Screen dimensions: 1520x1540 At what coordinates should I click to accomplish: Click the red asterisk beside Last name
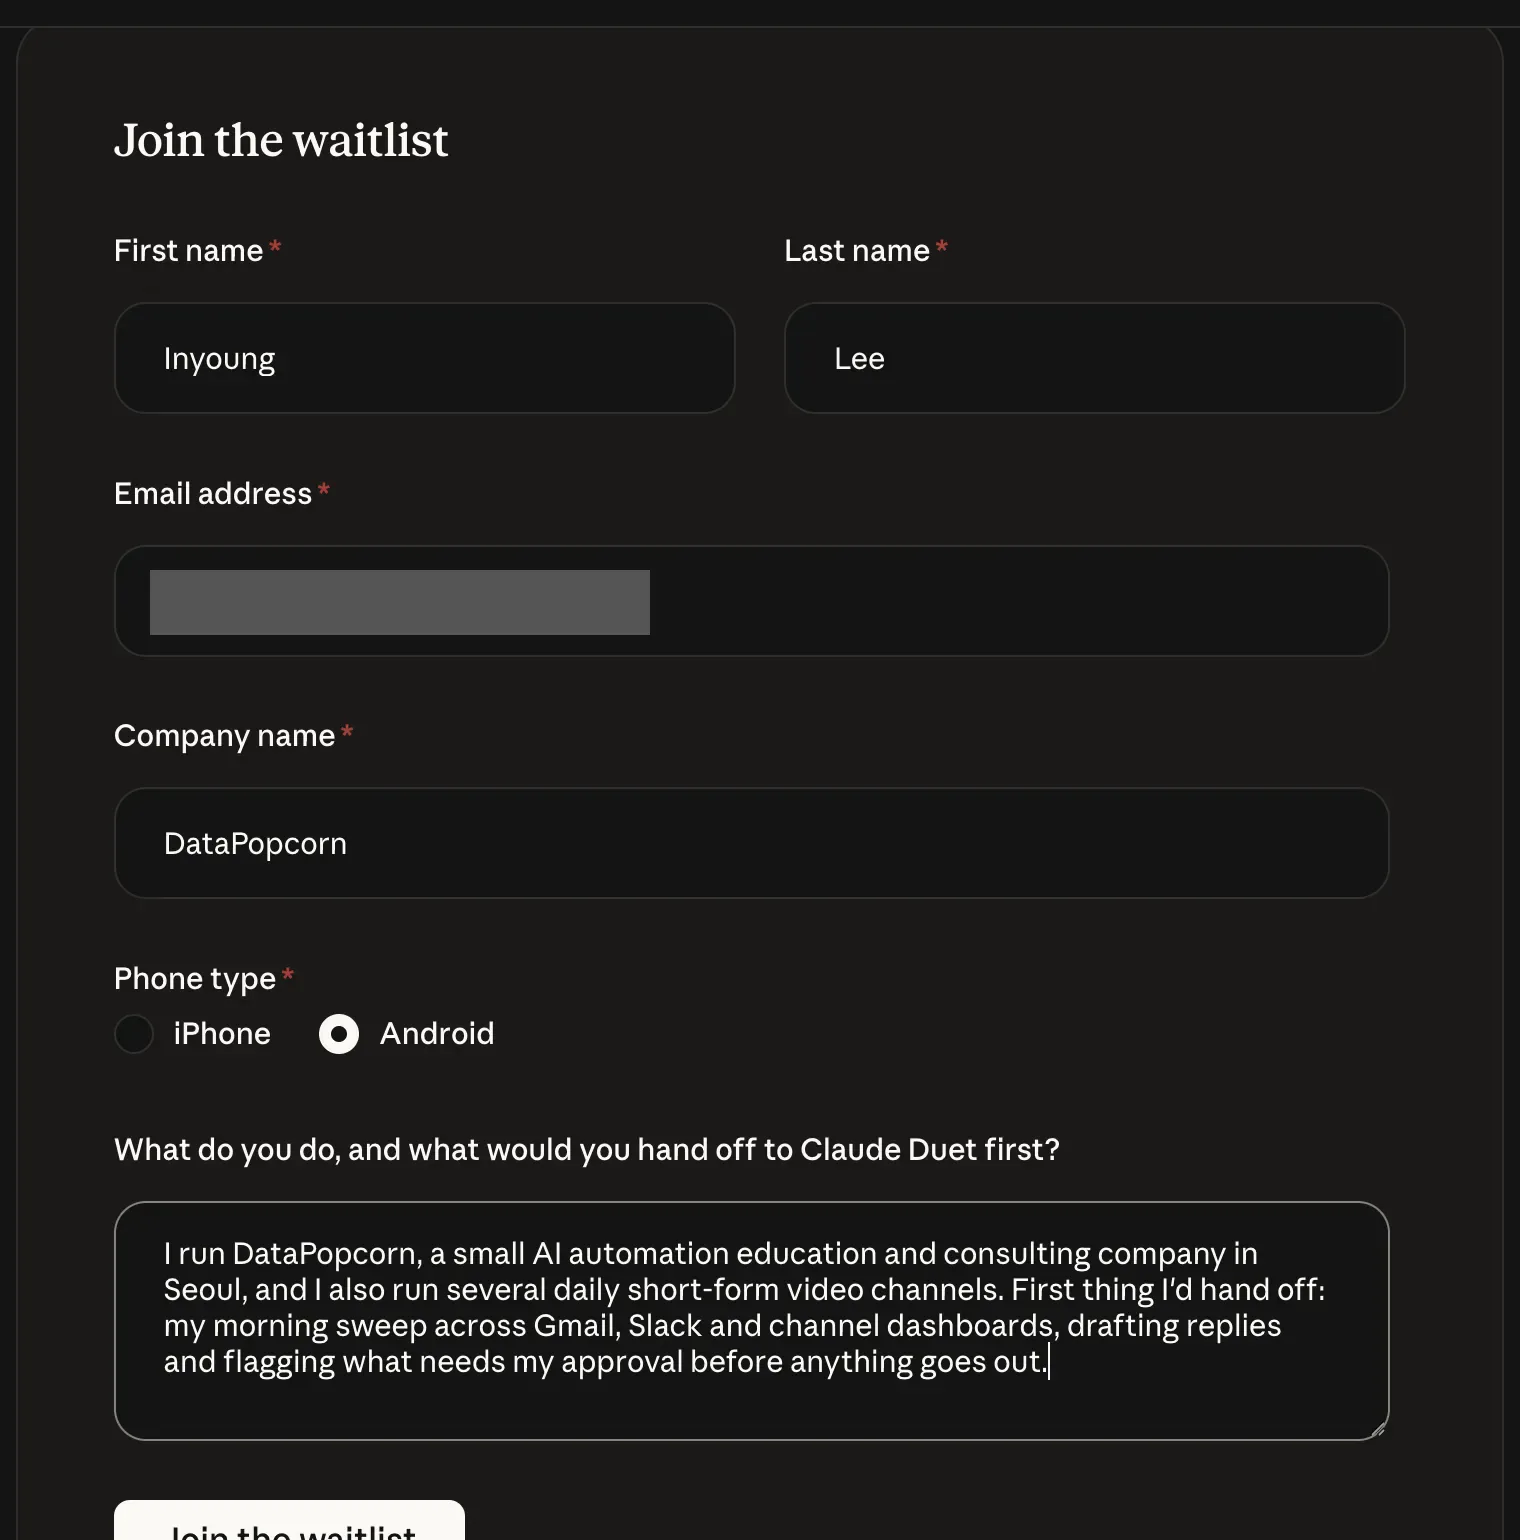(x=941, y=246)
